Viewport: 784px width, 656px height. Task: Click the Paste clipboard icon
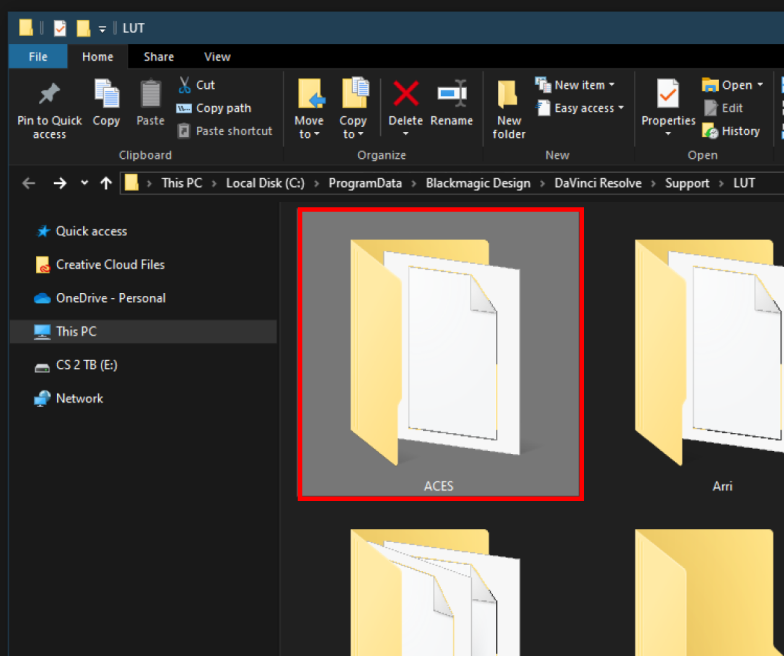coord(150,95)
